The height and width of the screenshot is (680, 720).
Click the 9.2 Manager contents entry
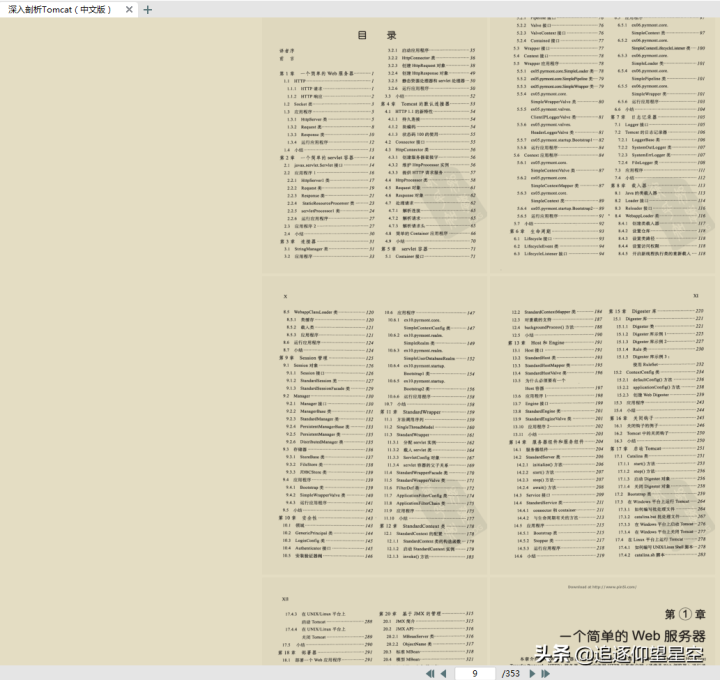coord(328,396)
